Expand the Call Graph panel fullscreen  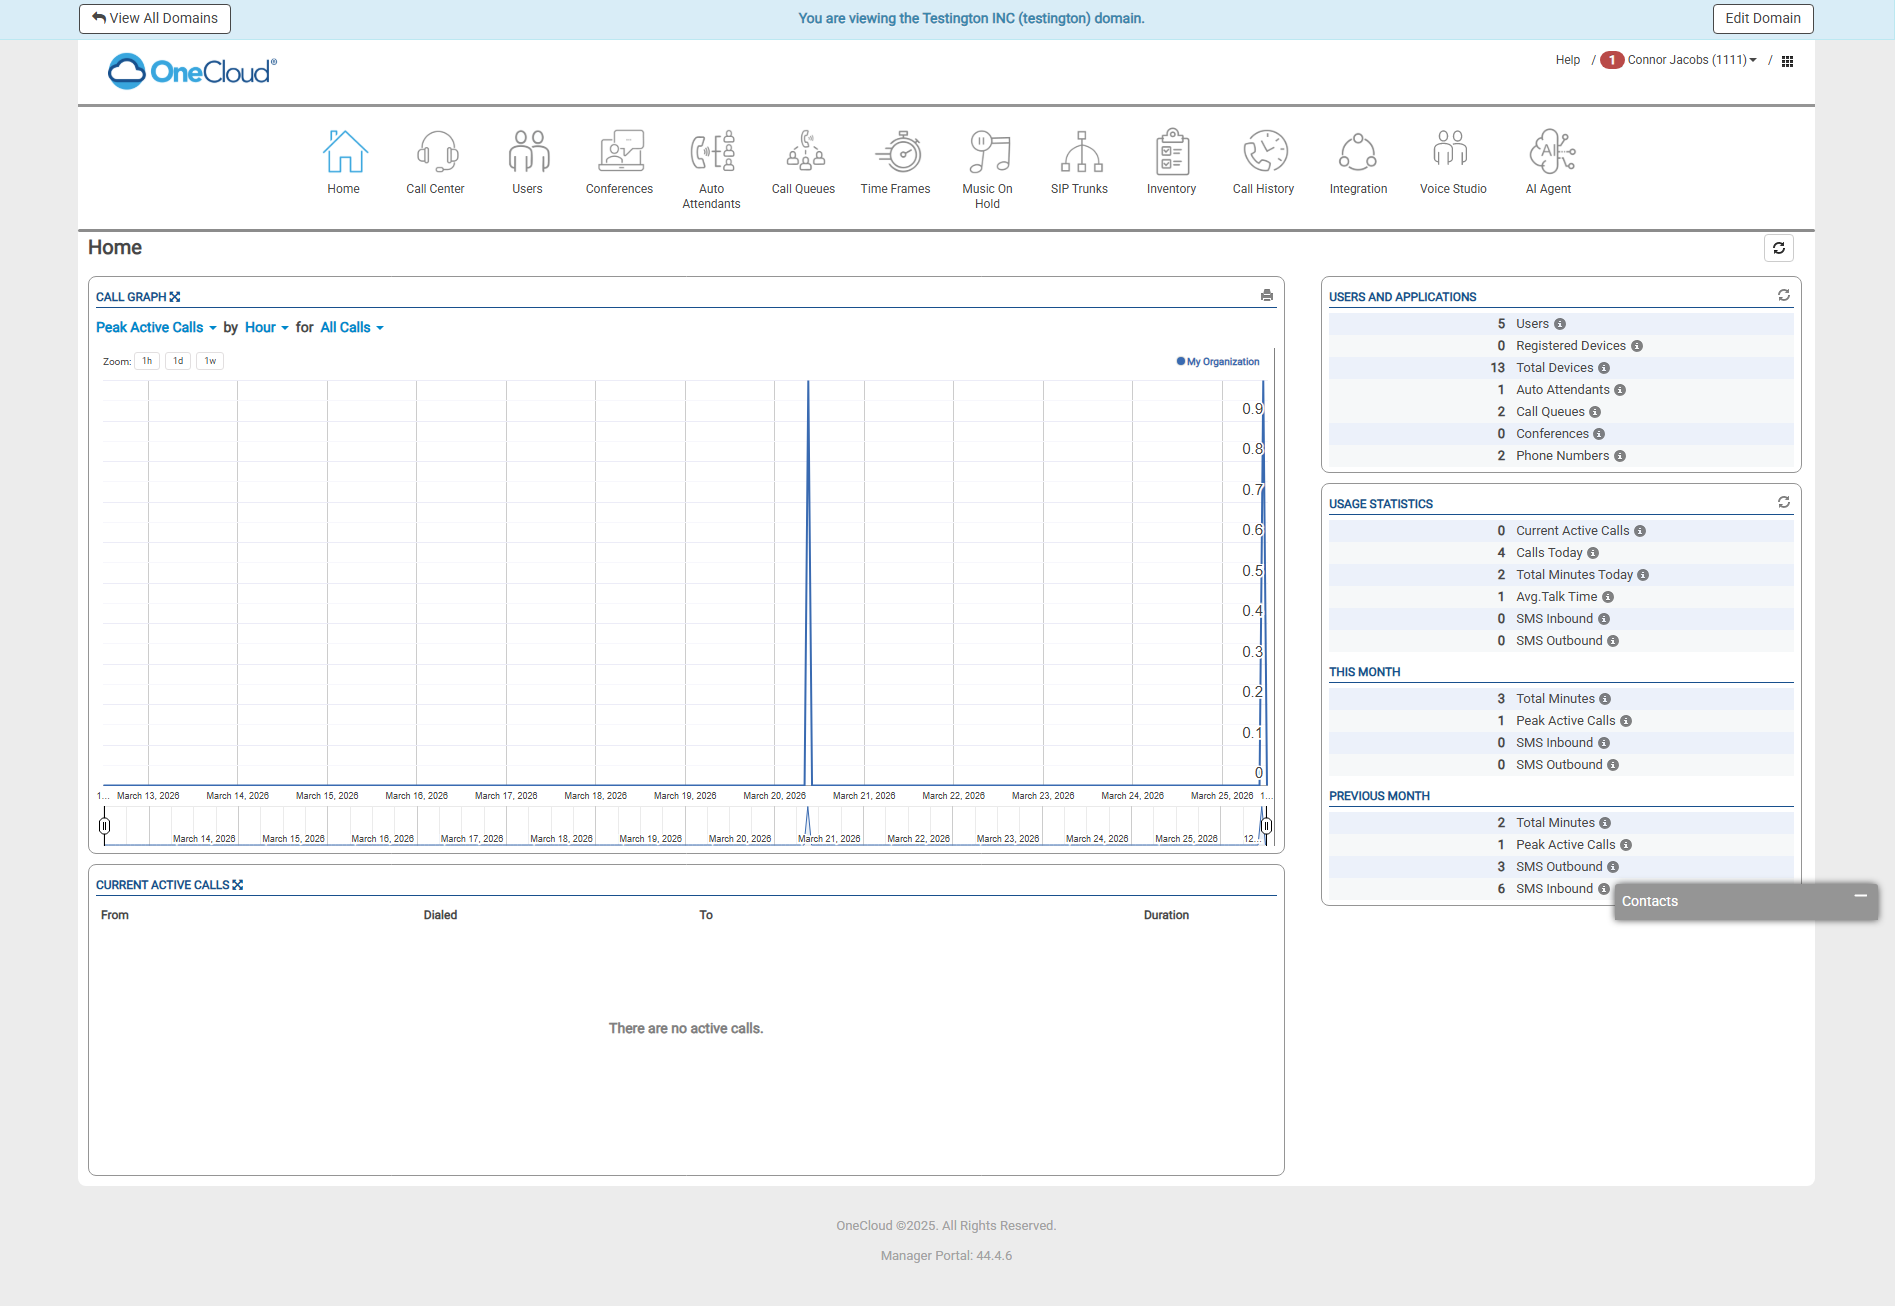(x=175, y=297)
